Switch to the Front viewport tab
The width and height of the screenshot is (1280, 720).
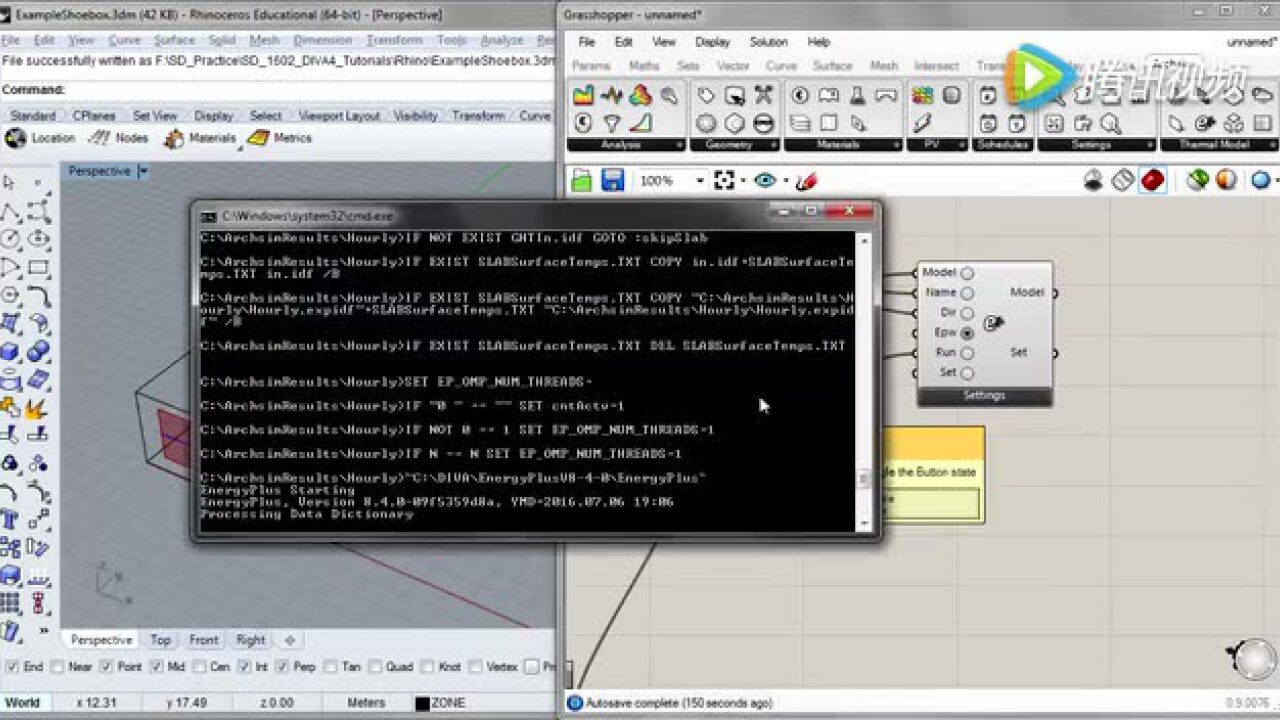(x=204, y=640)
